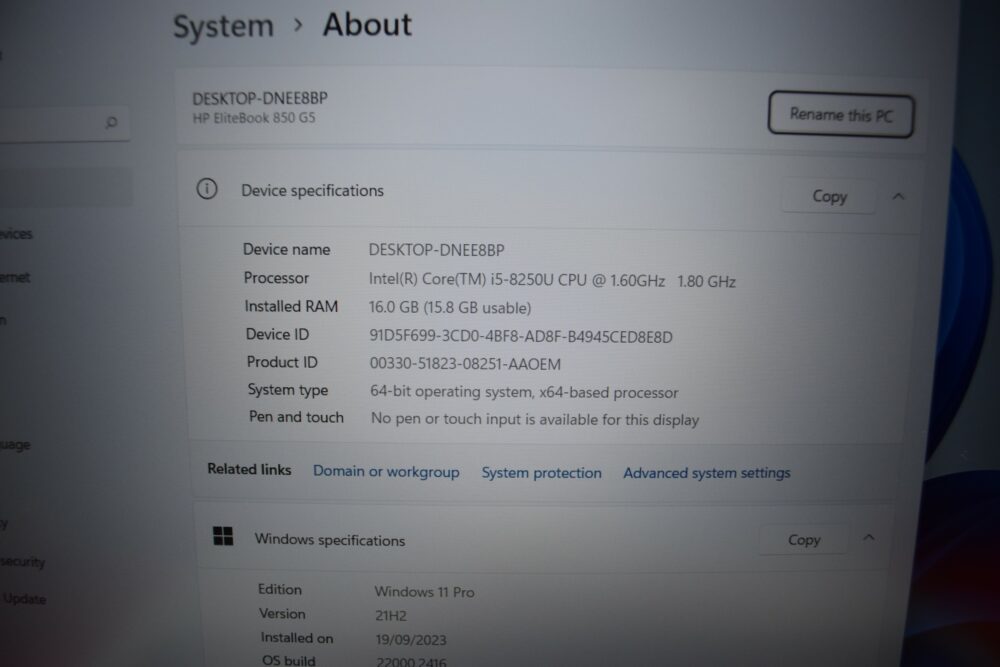
Task: Click the System type label
Action: 288,390
